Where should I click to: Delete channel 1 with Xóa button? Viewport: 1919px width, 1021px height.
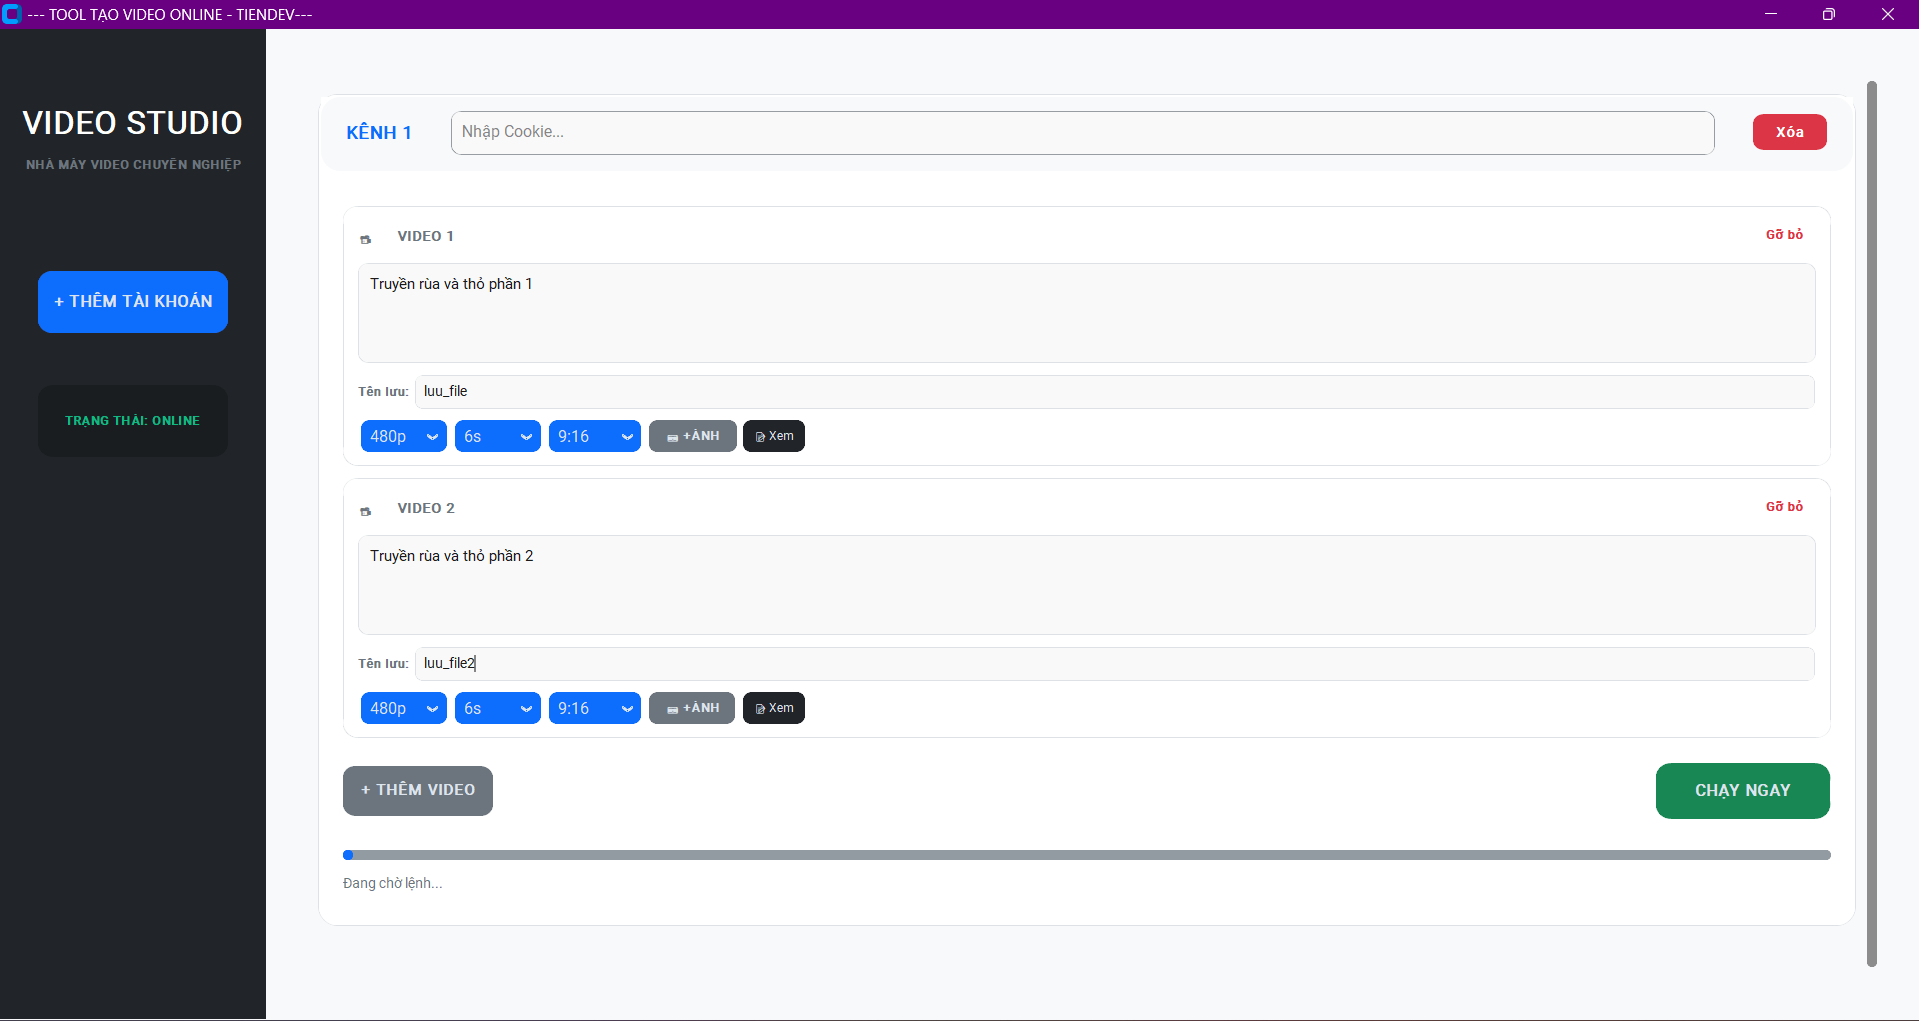click(x=1789, y=132)
